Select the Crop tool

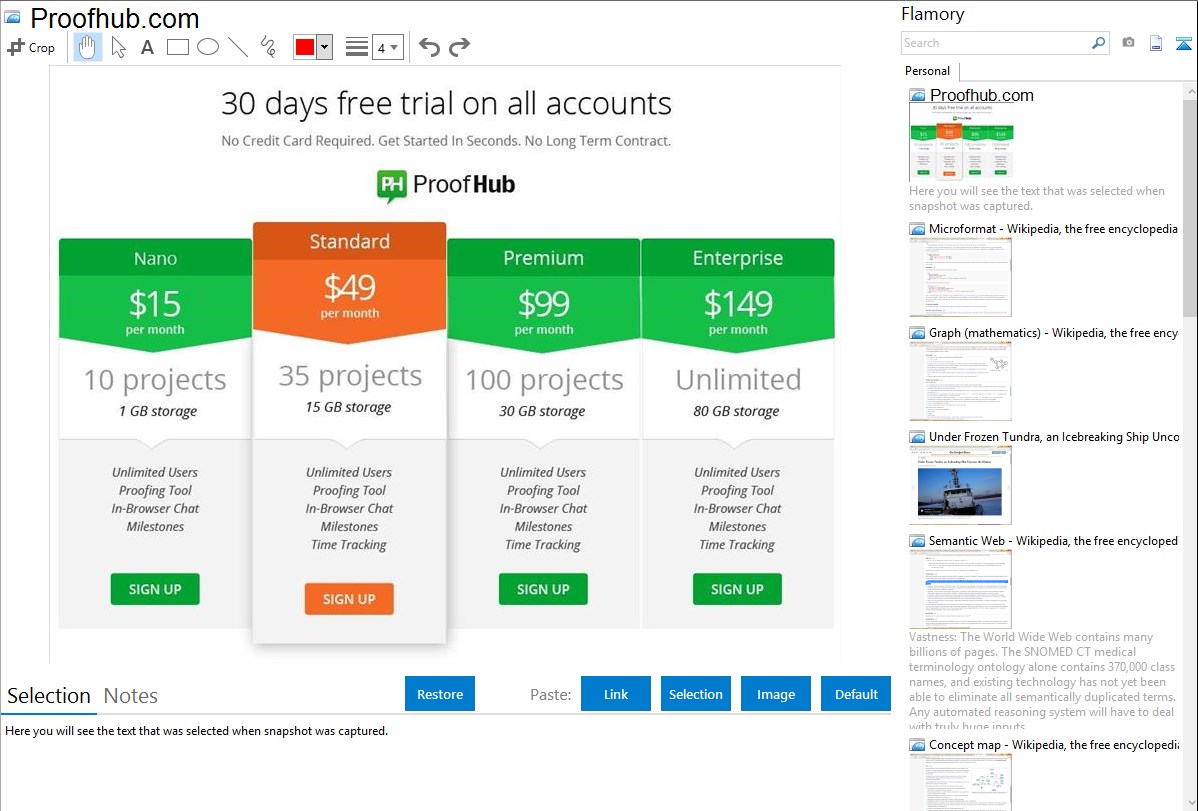pos(31,47)
